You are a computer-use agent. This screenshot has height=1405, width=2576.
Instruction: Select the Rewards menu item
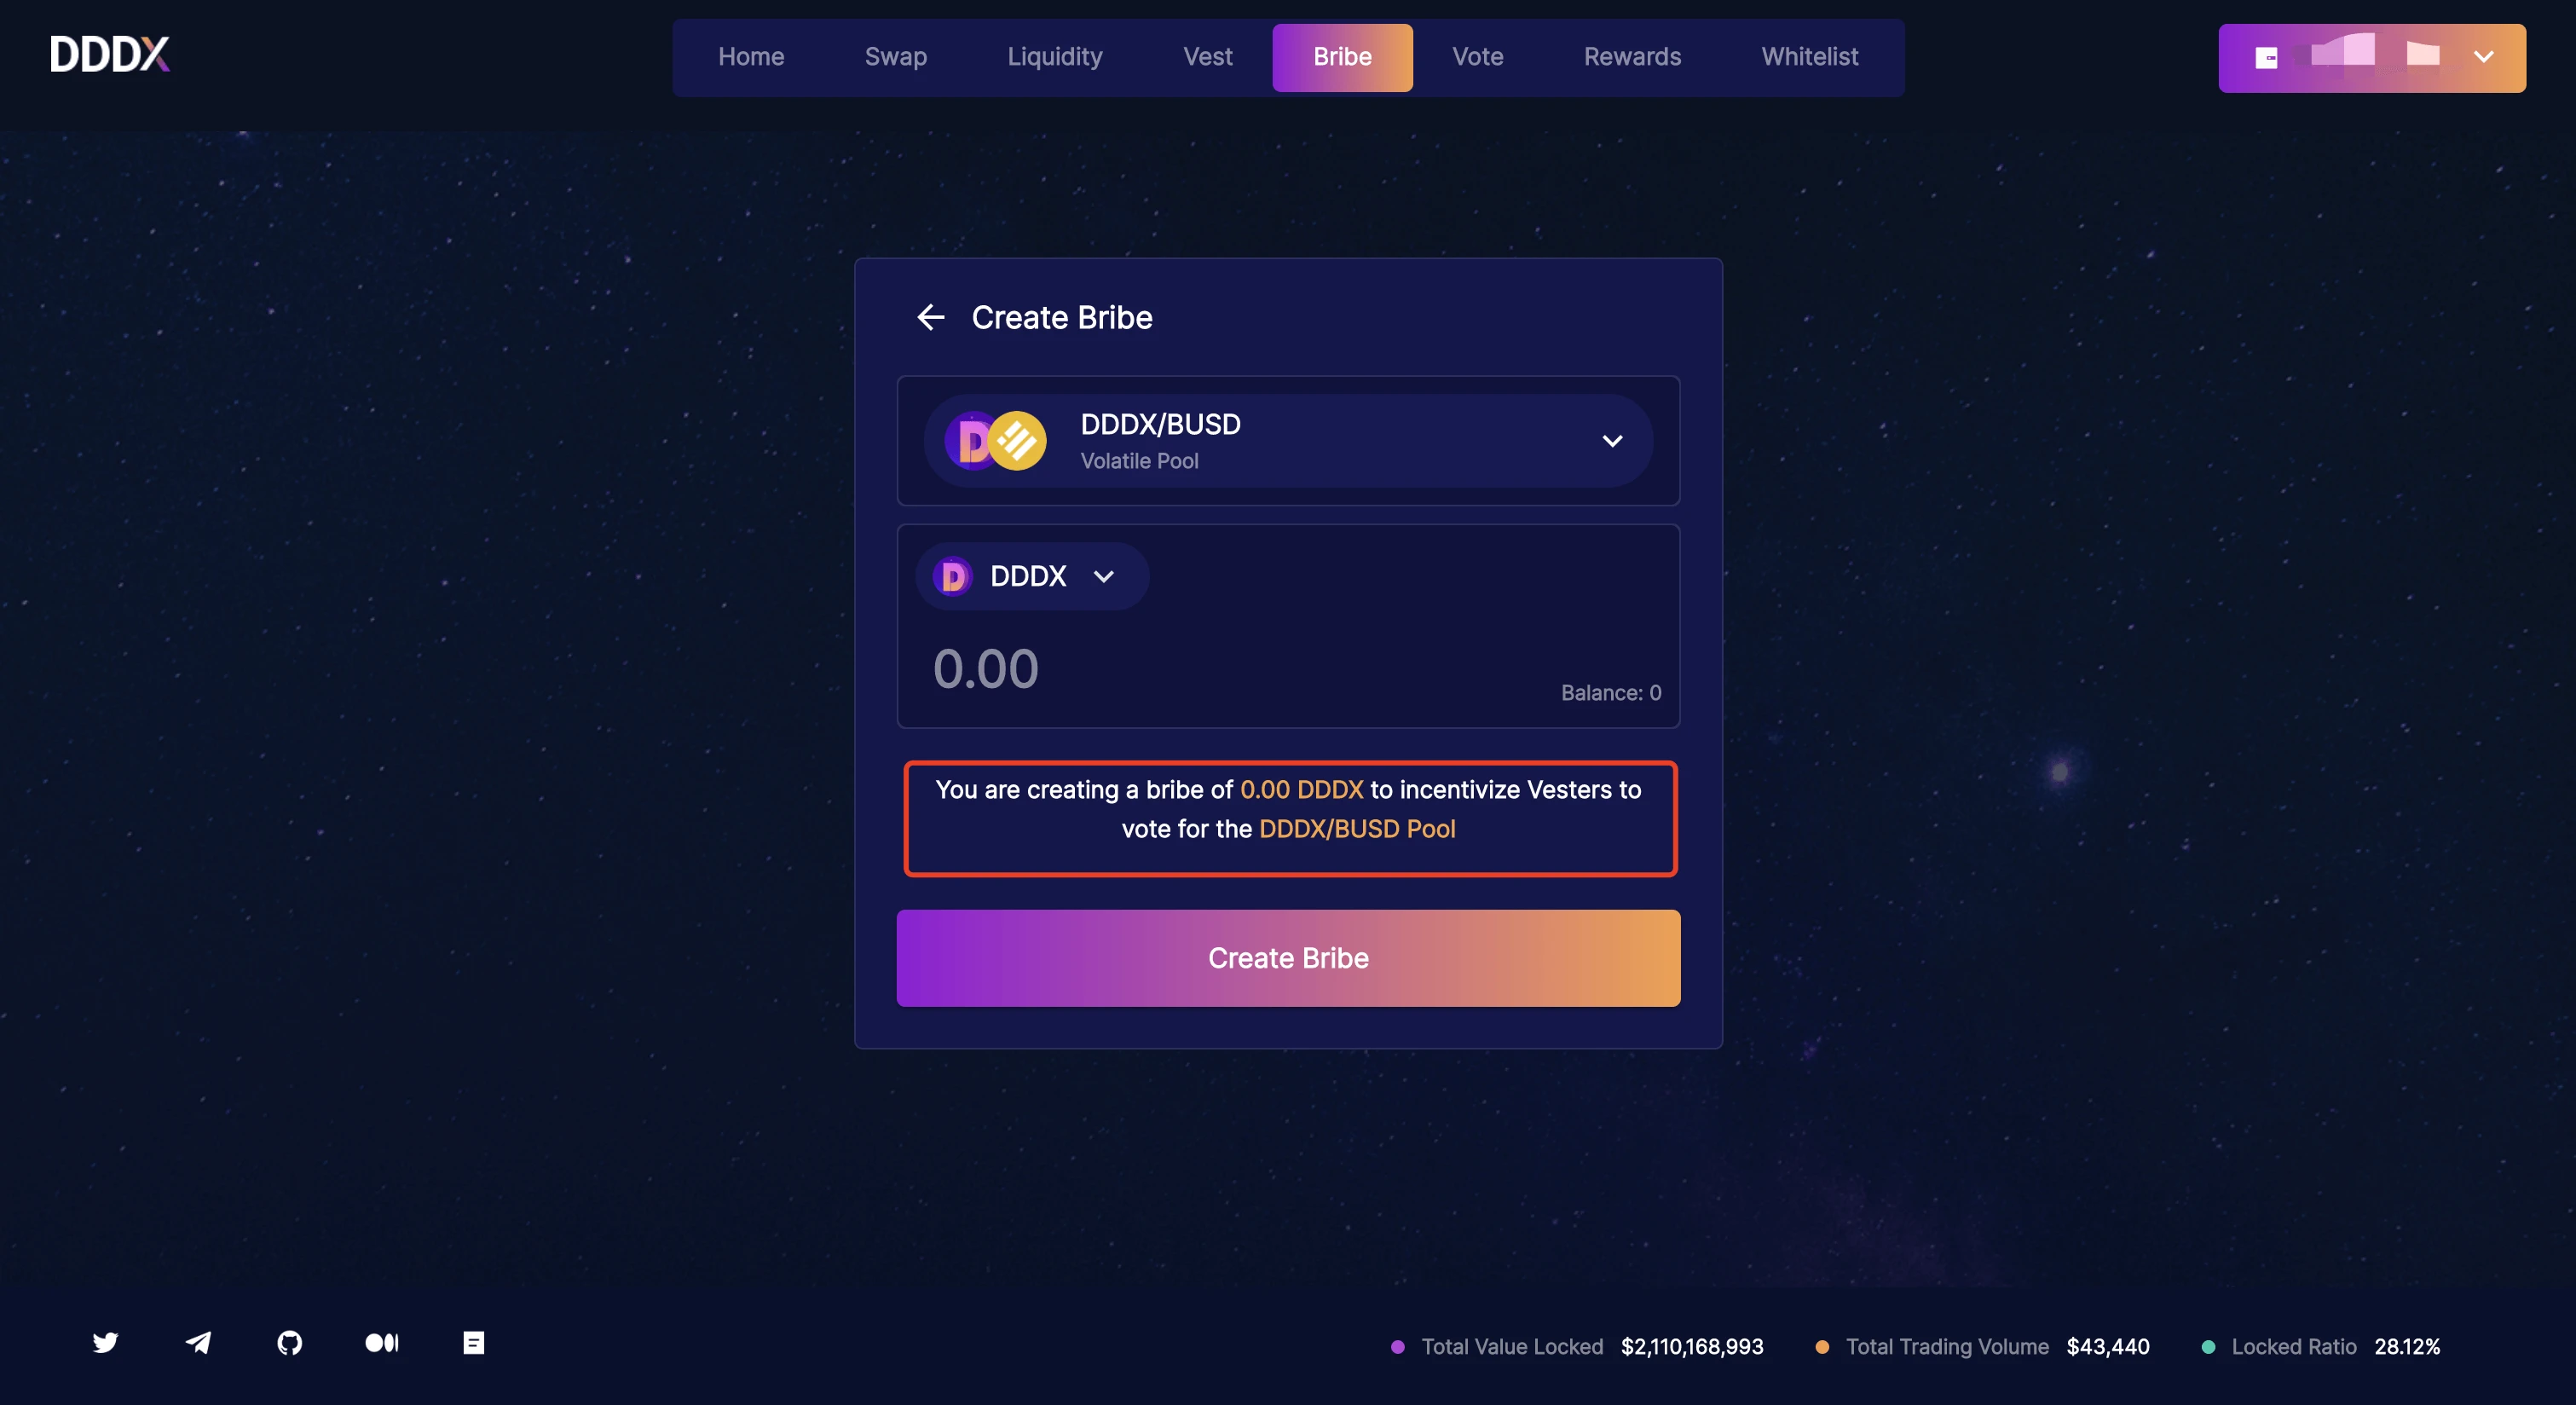1633,55
